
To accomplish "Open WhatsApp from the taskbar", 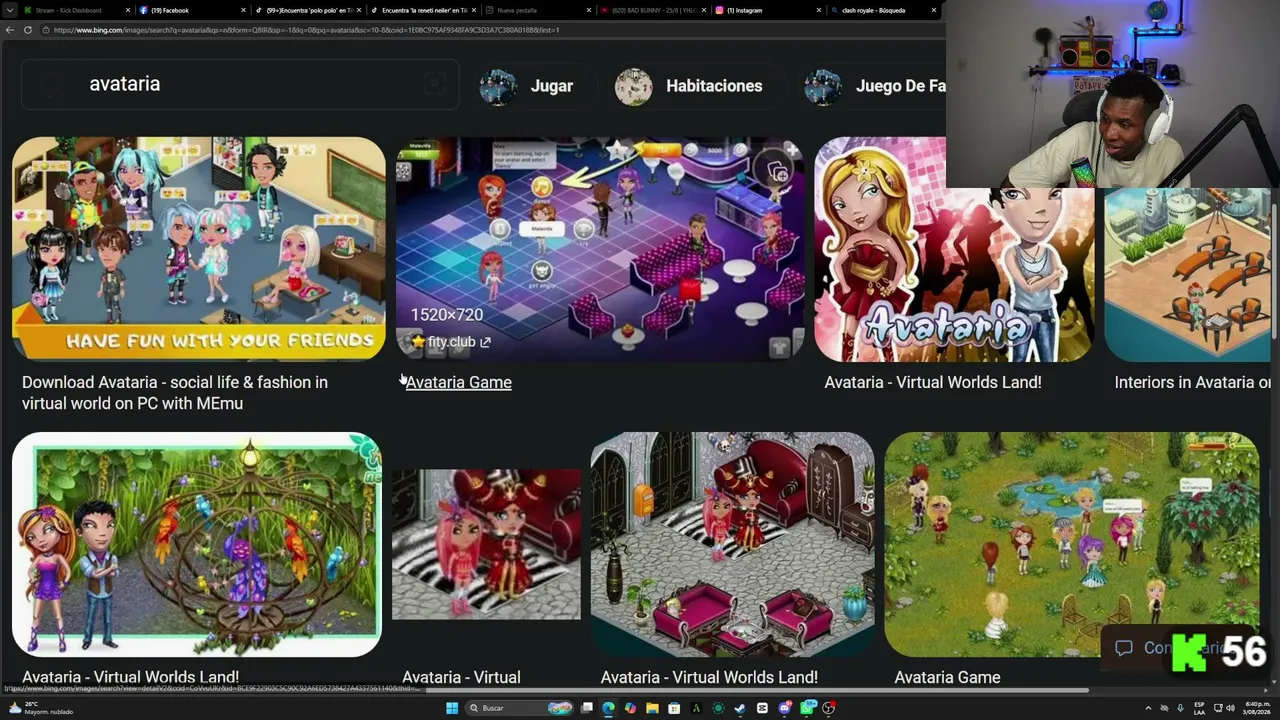I will [807, 708].
